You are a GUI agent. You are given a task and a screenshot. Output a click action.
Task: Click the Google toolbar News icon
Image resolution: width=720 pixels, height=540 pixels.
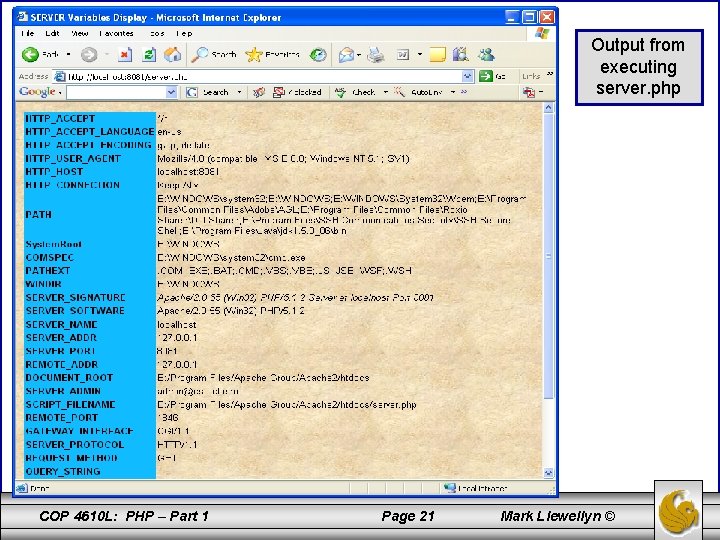(x=259, y=92)
